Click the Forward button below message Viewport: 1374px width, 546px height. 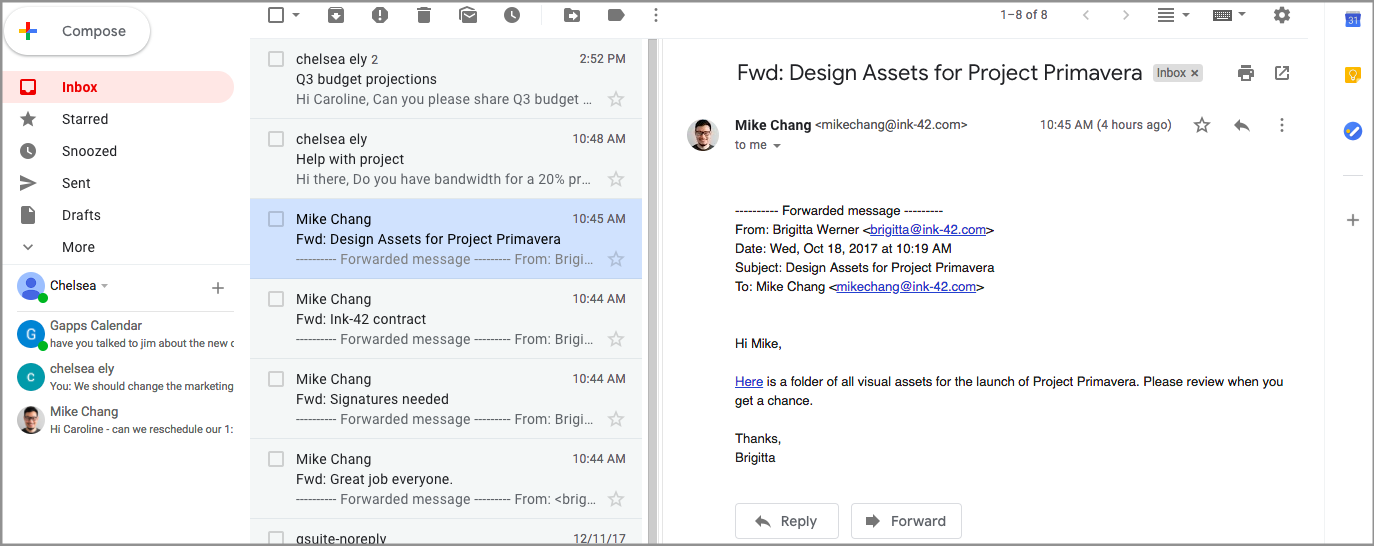point(906,521)
